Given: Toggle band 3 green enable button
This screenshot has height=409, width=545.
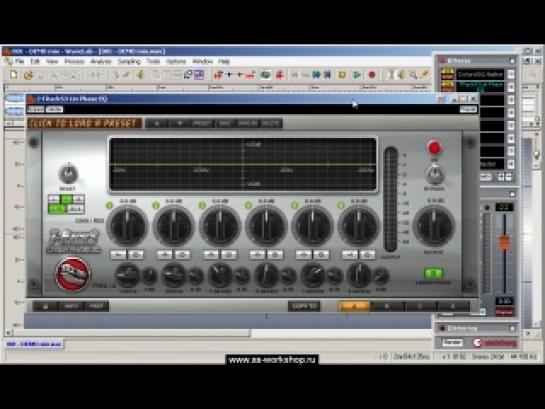Looking at the screenshot, I should click(x=202, y=205).
